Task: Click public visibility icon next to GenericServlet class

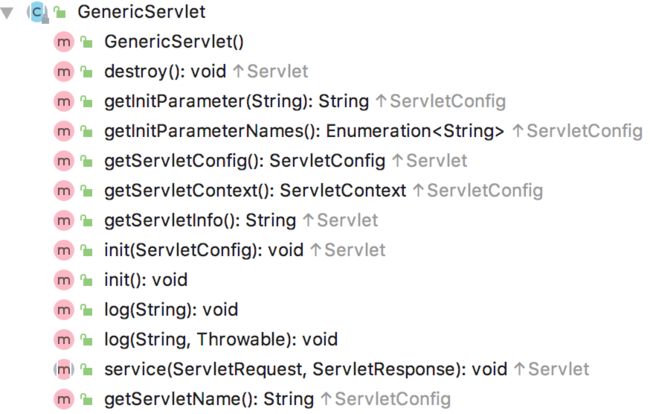Action: click(60, 13)
